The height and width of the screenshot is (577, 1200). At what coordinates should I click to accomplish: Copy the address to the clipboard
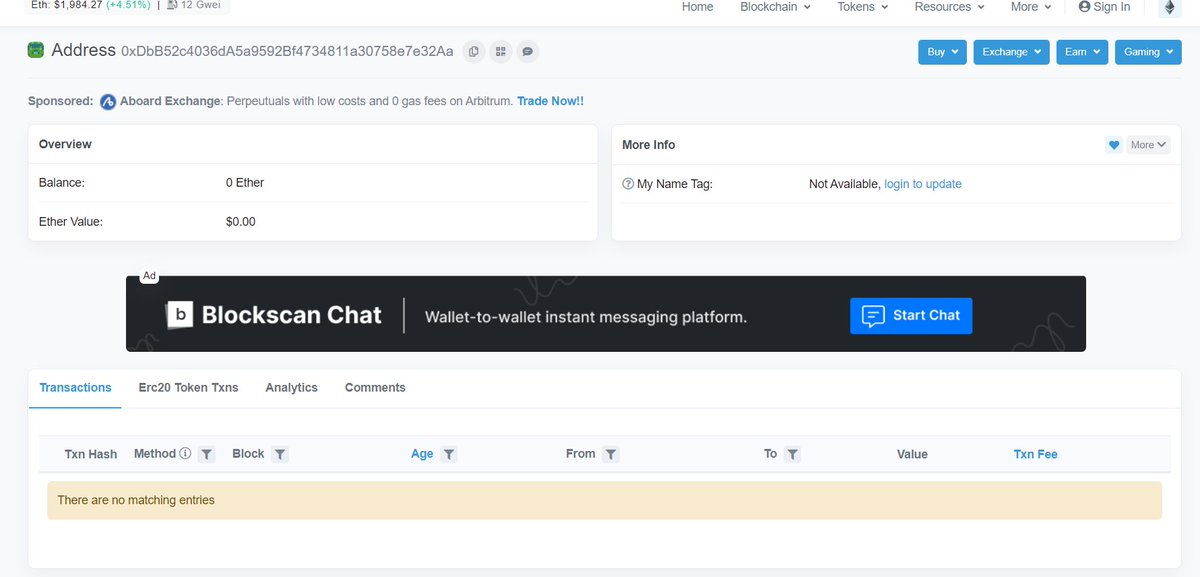coord(474,51)
